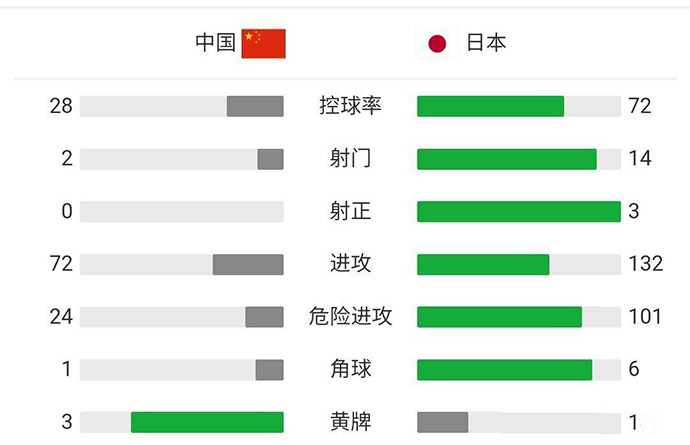
Task: Click Japan's green dangerous attacks bar
Action: pos(499,317)
